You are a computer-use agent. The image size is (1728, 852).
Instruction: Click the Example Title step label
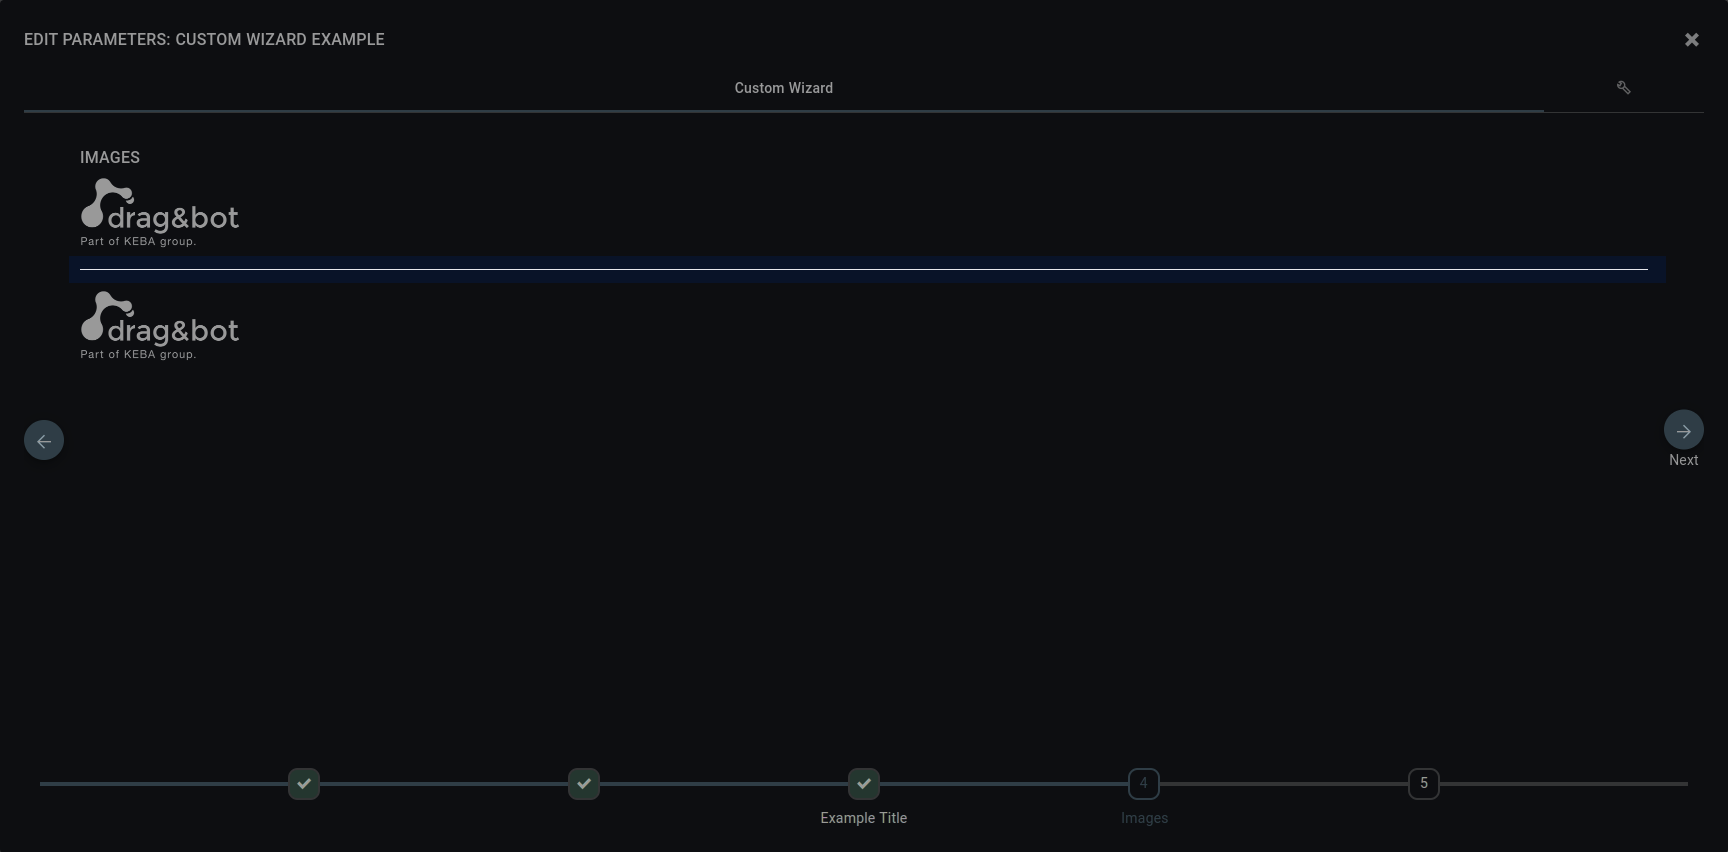click(x=864, y=818)
